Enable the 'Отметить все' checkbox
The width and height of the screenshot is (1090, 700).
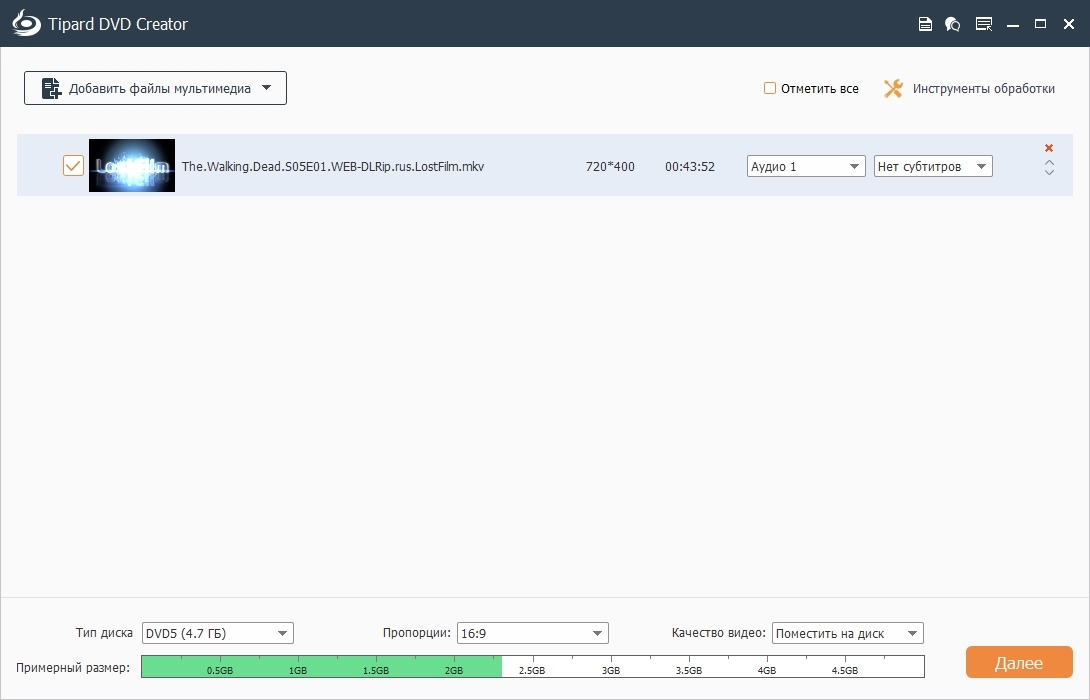pyautogui.click(x=770, y=88)
